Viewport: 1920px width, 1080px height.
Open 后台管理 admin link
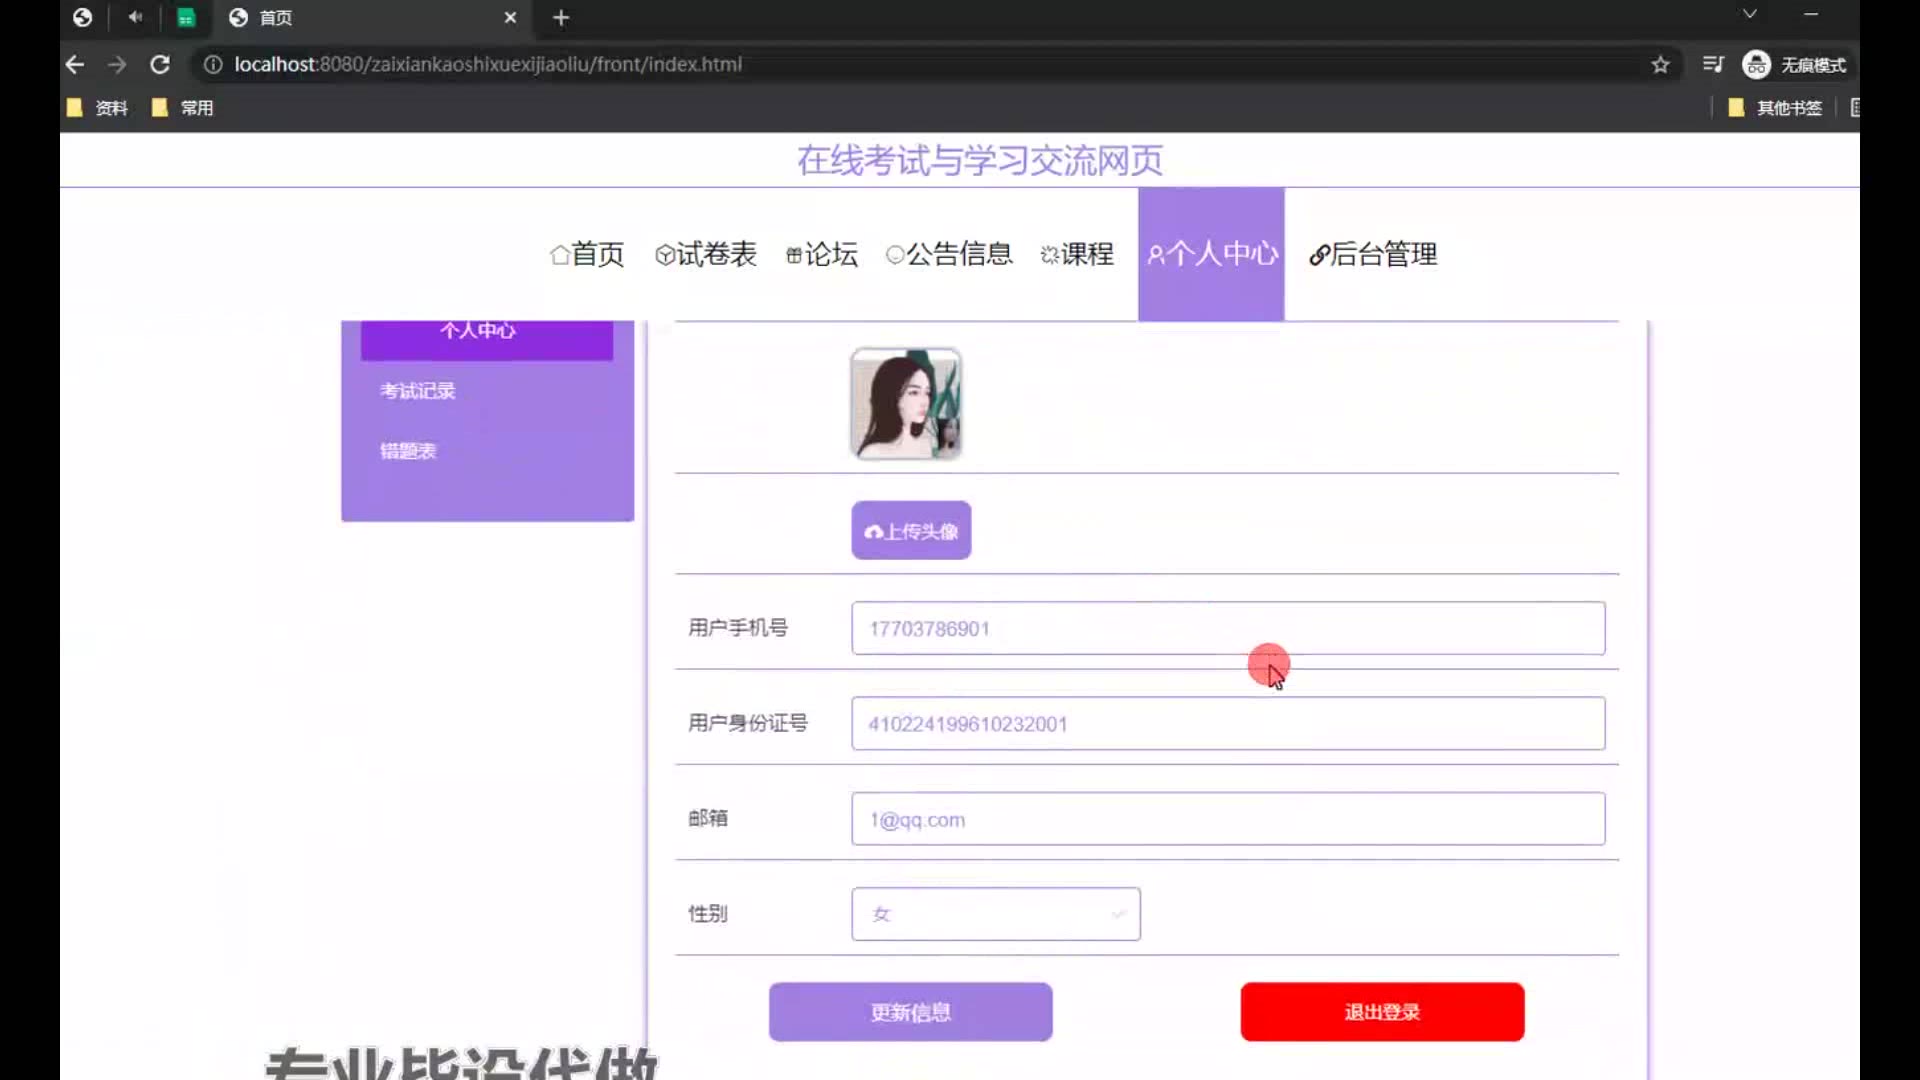[x=1373, y=254]
